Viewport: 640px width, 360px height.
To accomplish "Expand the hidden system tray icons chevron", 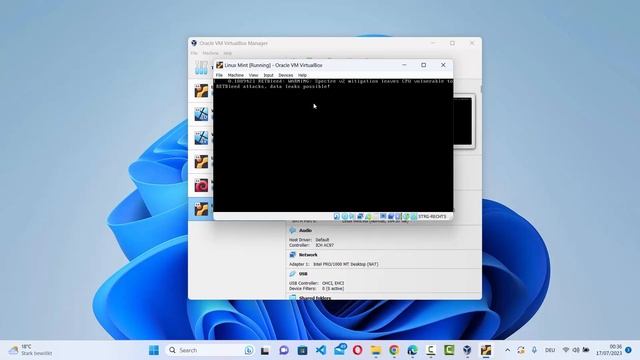I will [x=507, y=350].
